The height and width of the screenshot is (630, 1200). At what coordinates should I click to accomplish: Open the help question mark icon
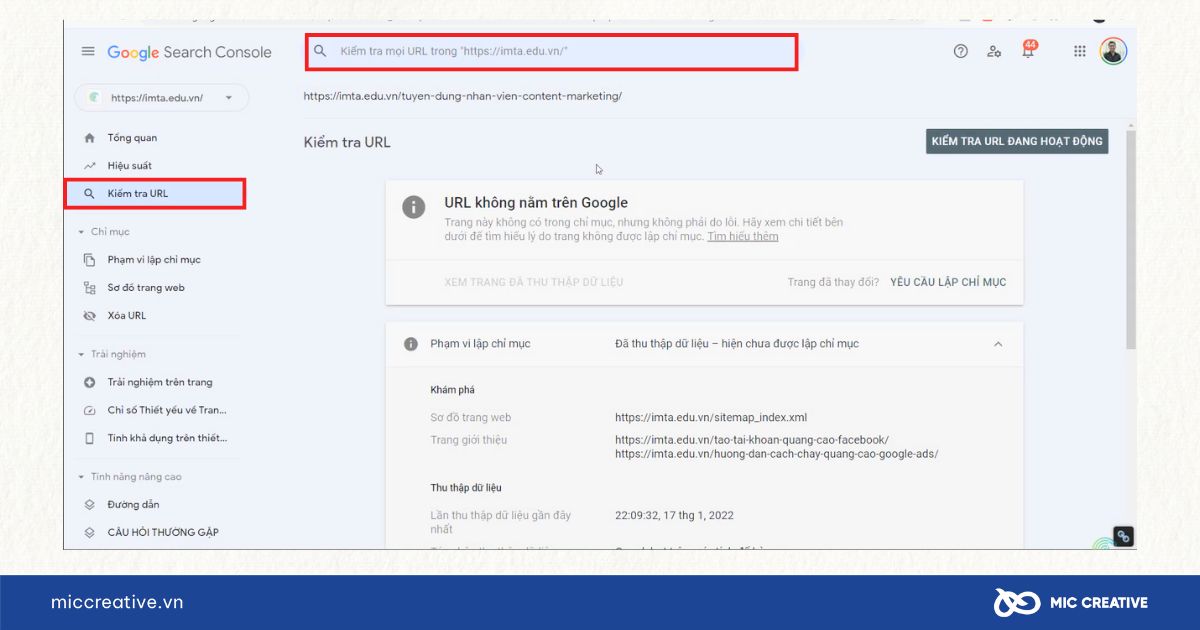[961, 51]
